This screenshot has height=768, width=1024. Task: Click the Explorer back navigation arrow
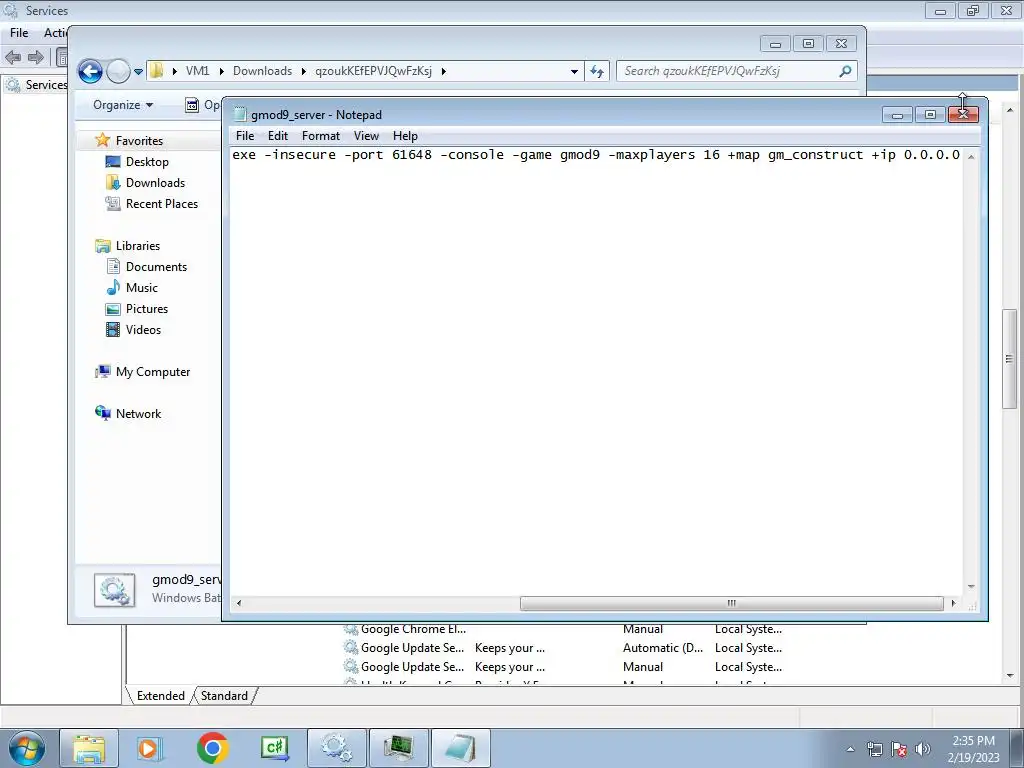tap(90, 71)
